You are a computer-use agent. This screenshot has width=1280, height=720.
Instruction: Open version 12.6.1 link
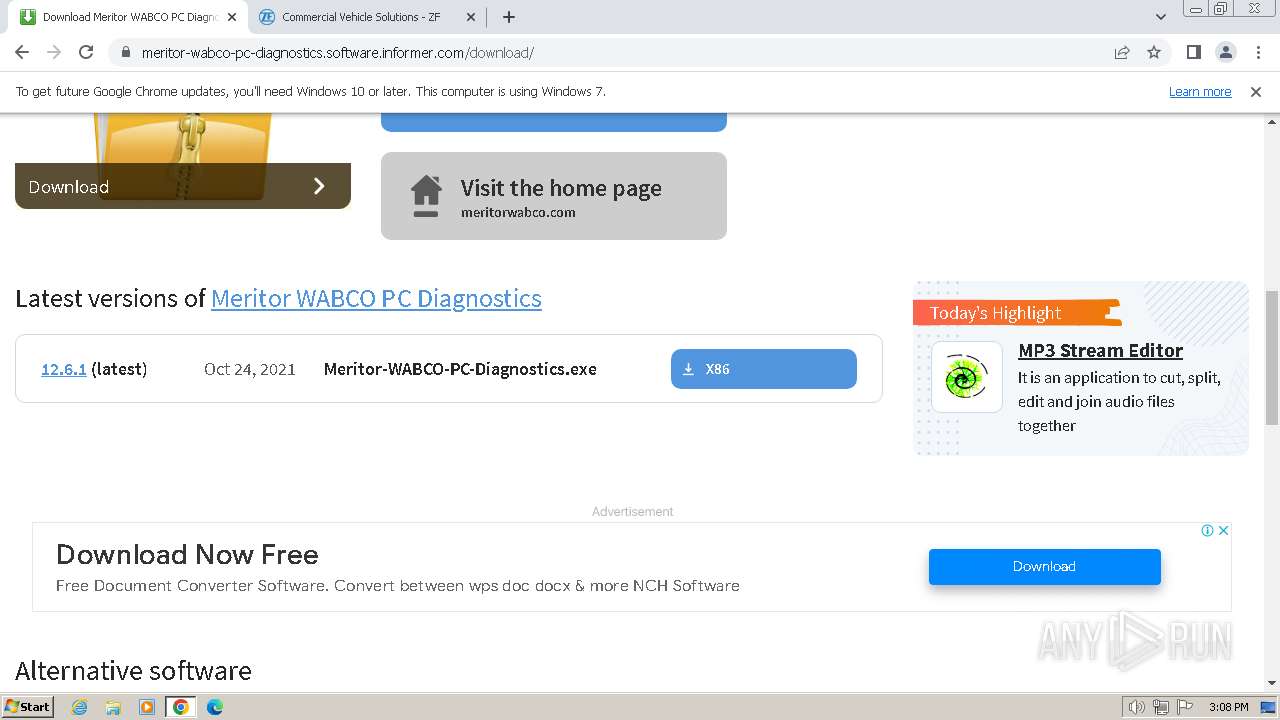[63, 369]
